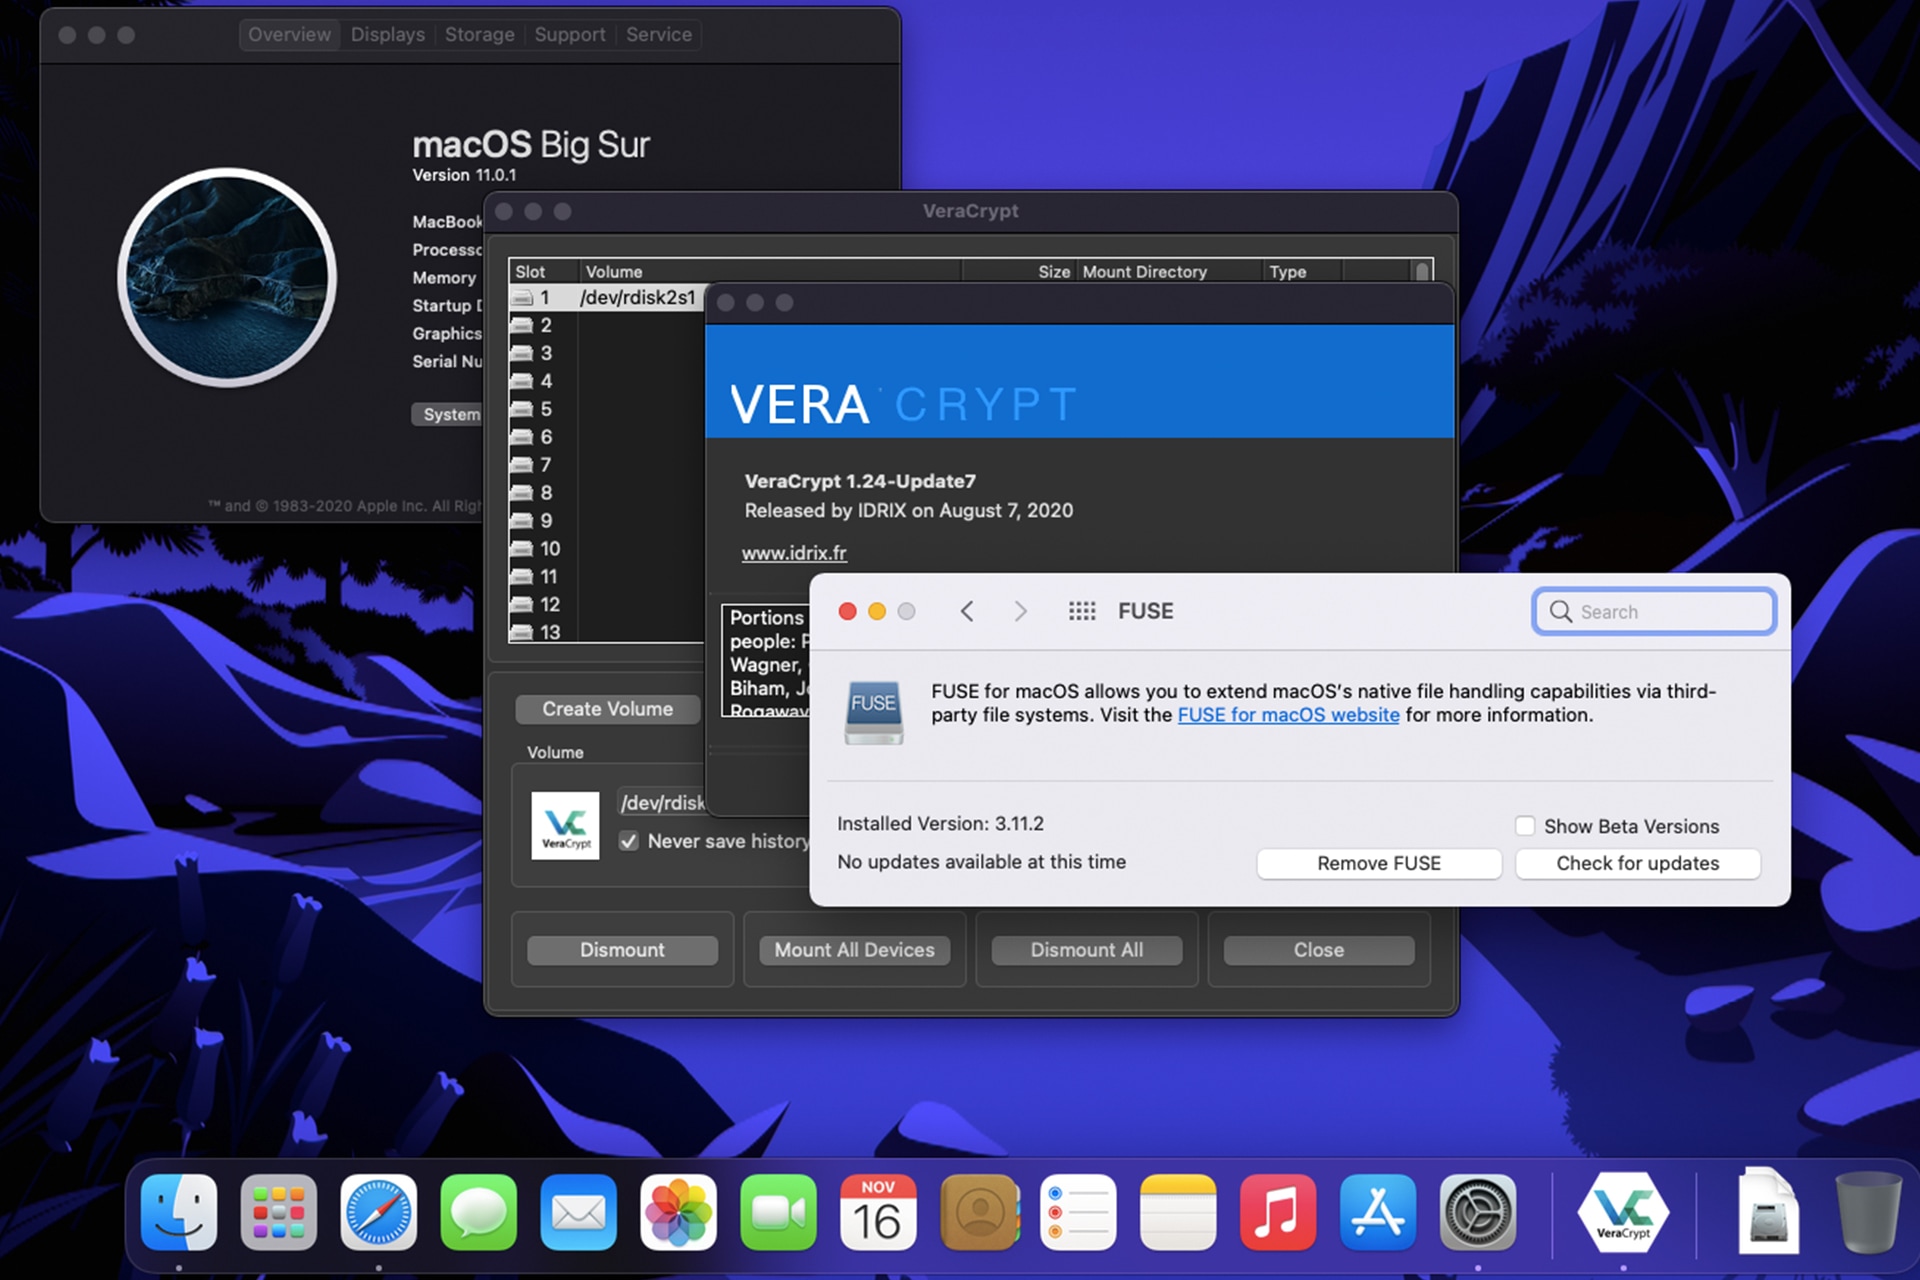Viewport: 1920px width, 1280px height.
Task: Click Remove FUSE button
Action: coord(1379,863)
